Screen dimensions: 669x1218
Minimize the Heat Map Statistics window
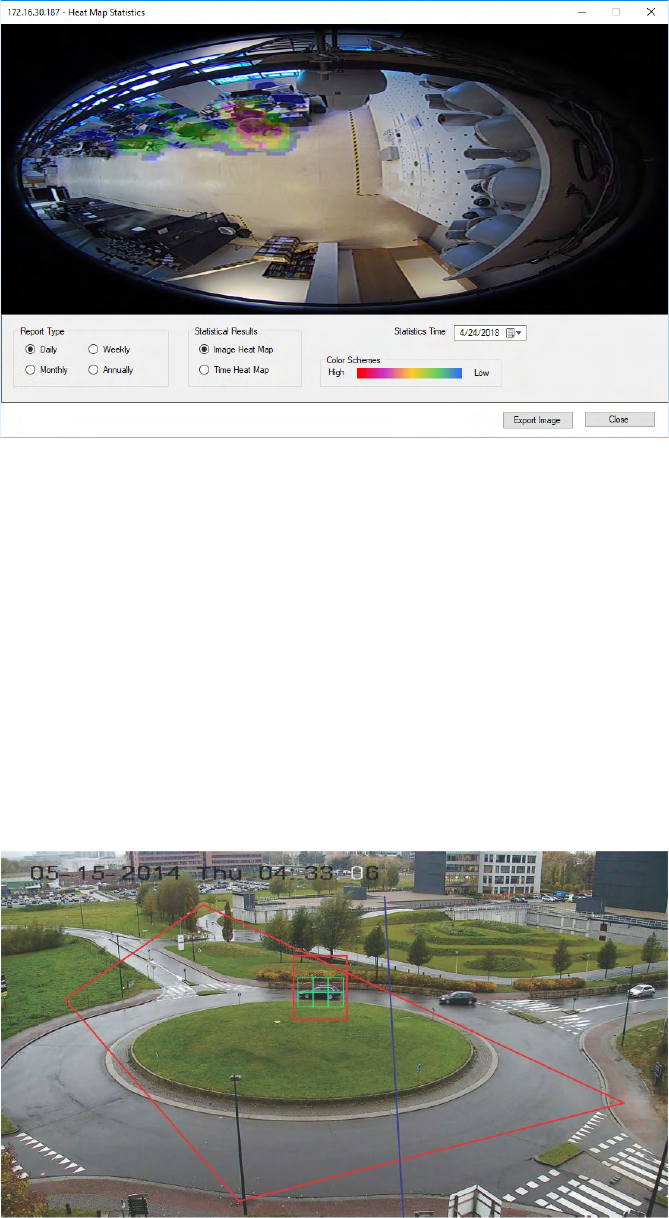click(x=582, y=12)
